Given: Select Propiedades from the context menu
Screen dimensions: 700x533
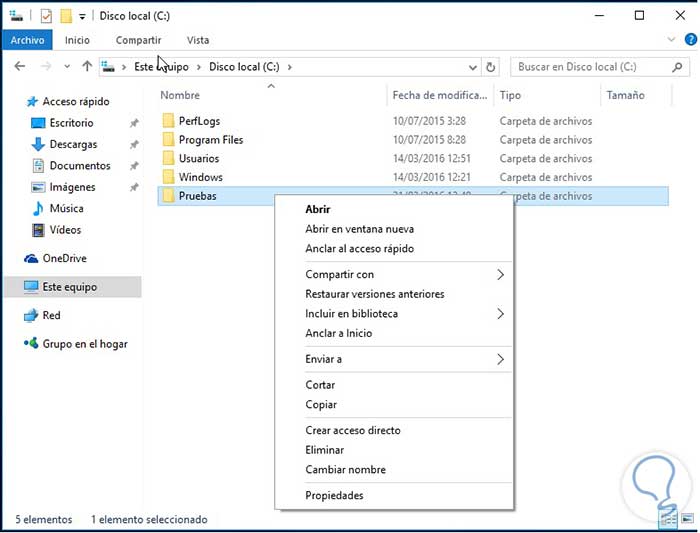Looking at the screenshot, I should (334, 496).
